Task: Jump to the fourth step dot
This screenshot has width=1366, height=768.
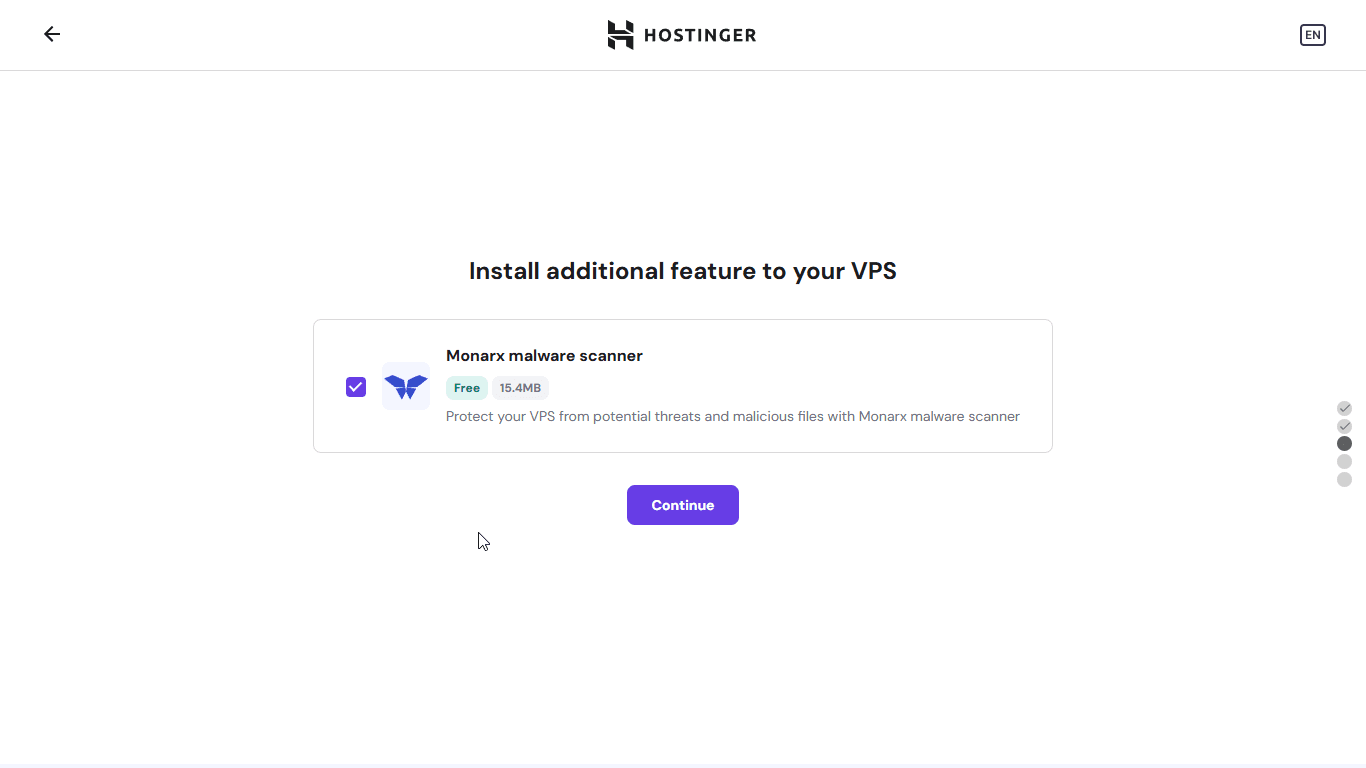Action: point(1344,461)
